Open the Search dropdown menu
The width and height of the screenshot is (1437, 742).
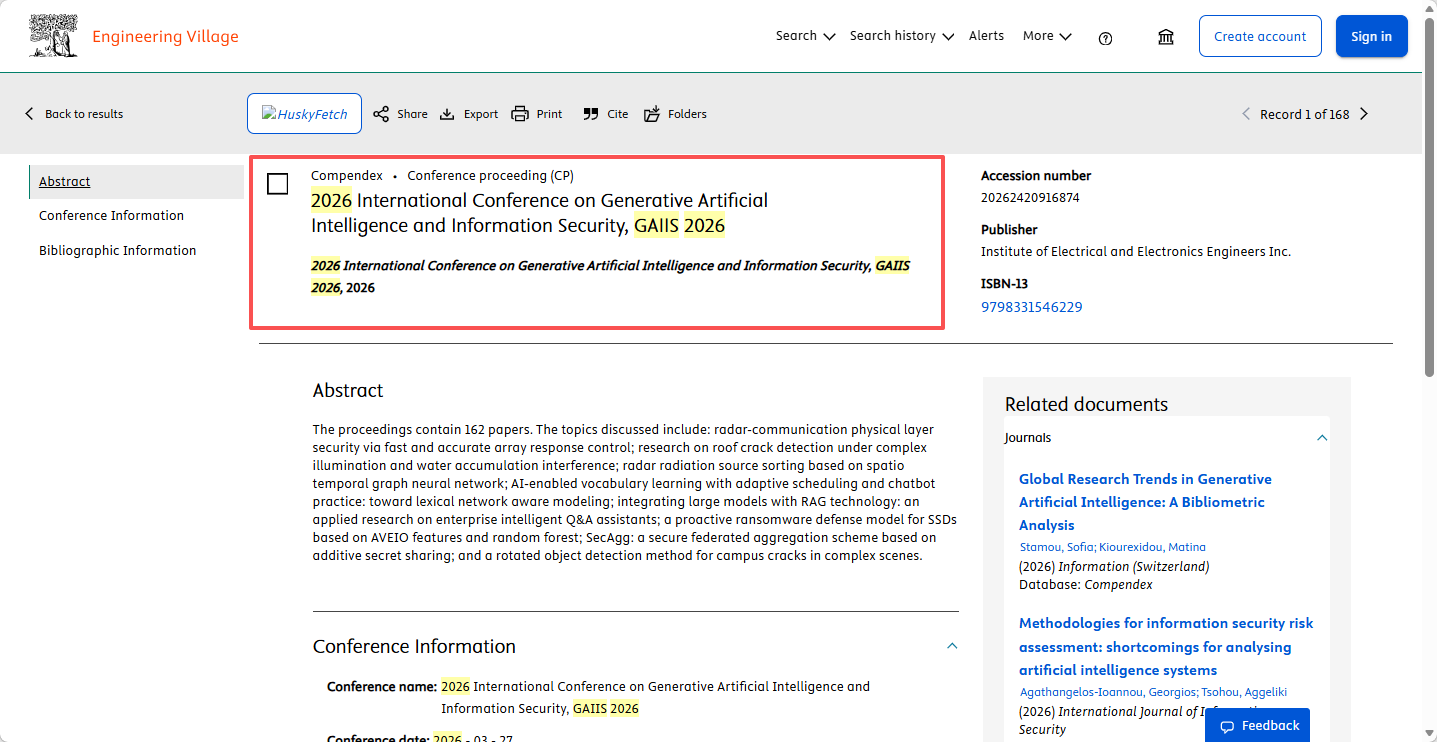(805, 36)
